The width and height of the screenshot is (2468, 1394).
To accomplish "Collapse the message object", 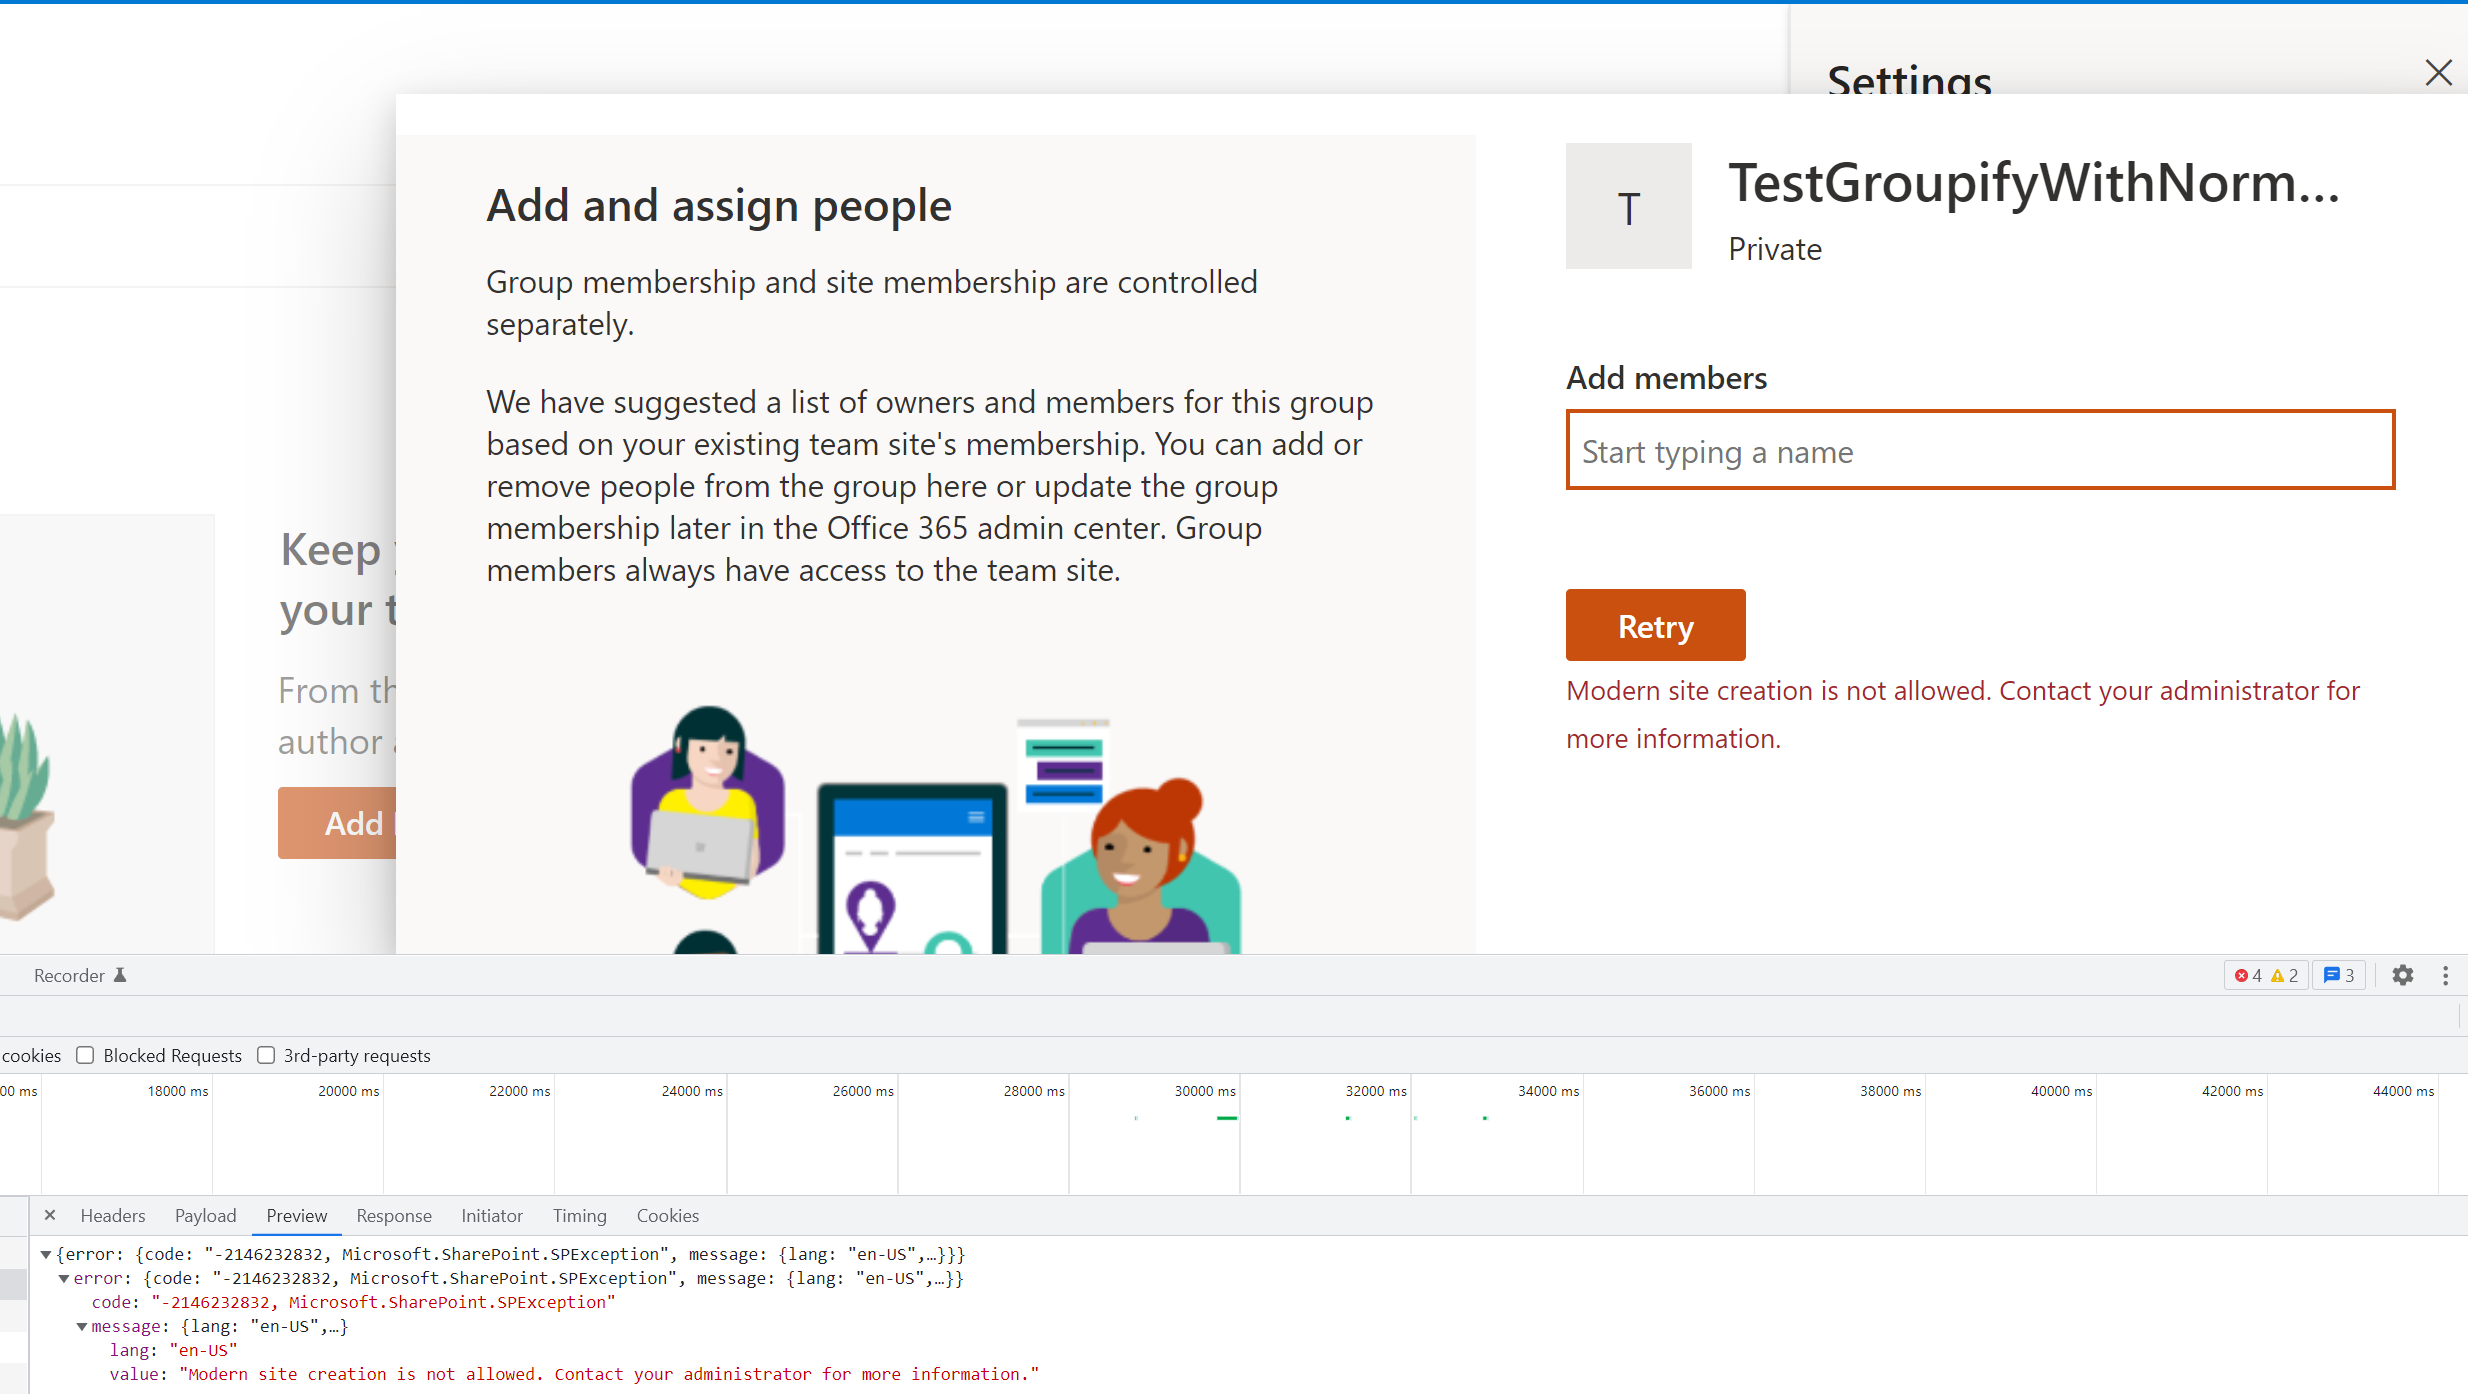I will (x=82, y=1327).
